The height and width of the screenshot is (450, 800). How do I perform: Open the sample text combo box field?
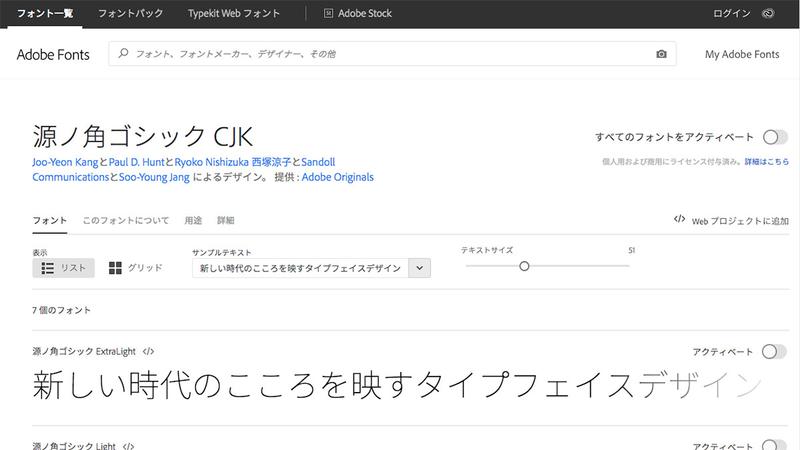click(300, 268)
